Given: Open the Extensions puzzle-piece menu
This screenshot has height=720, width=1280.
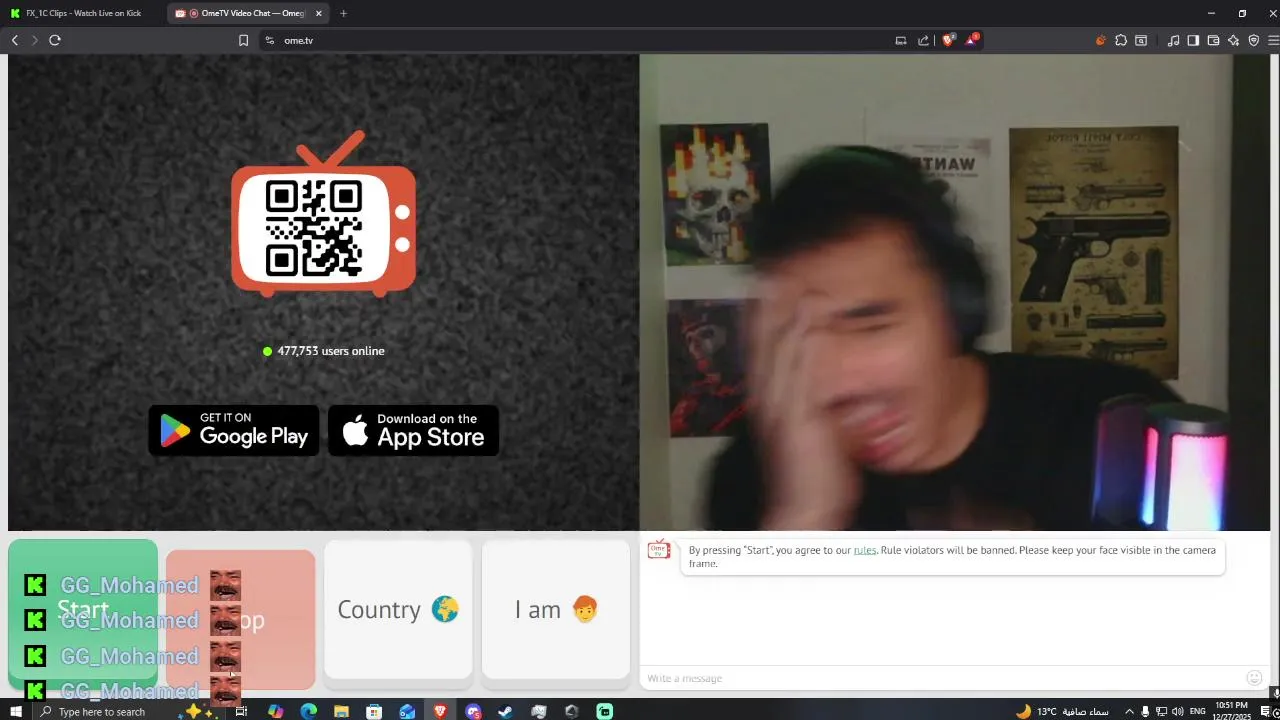Looking at the screenshot, I should (x=1121, y=40).
